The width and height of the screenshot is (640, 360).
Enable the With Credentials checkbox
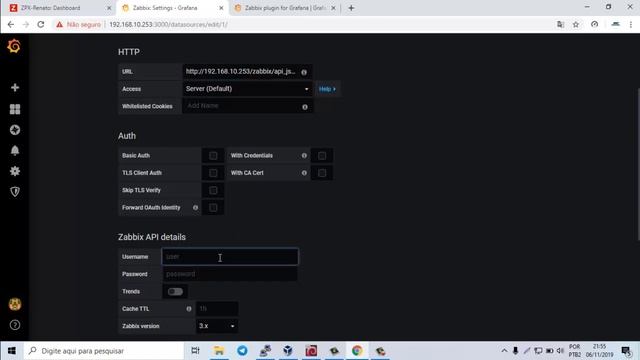322,156
